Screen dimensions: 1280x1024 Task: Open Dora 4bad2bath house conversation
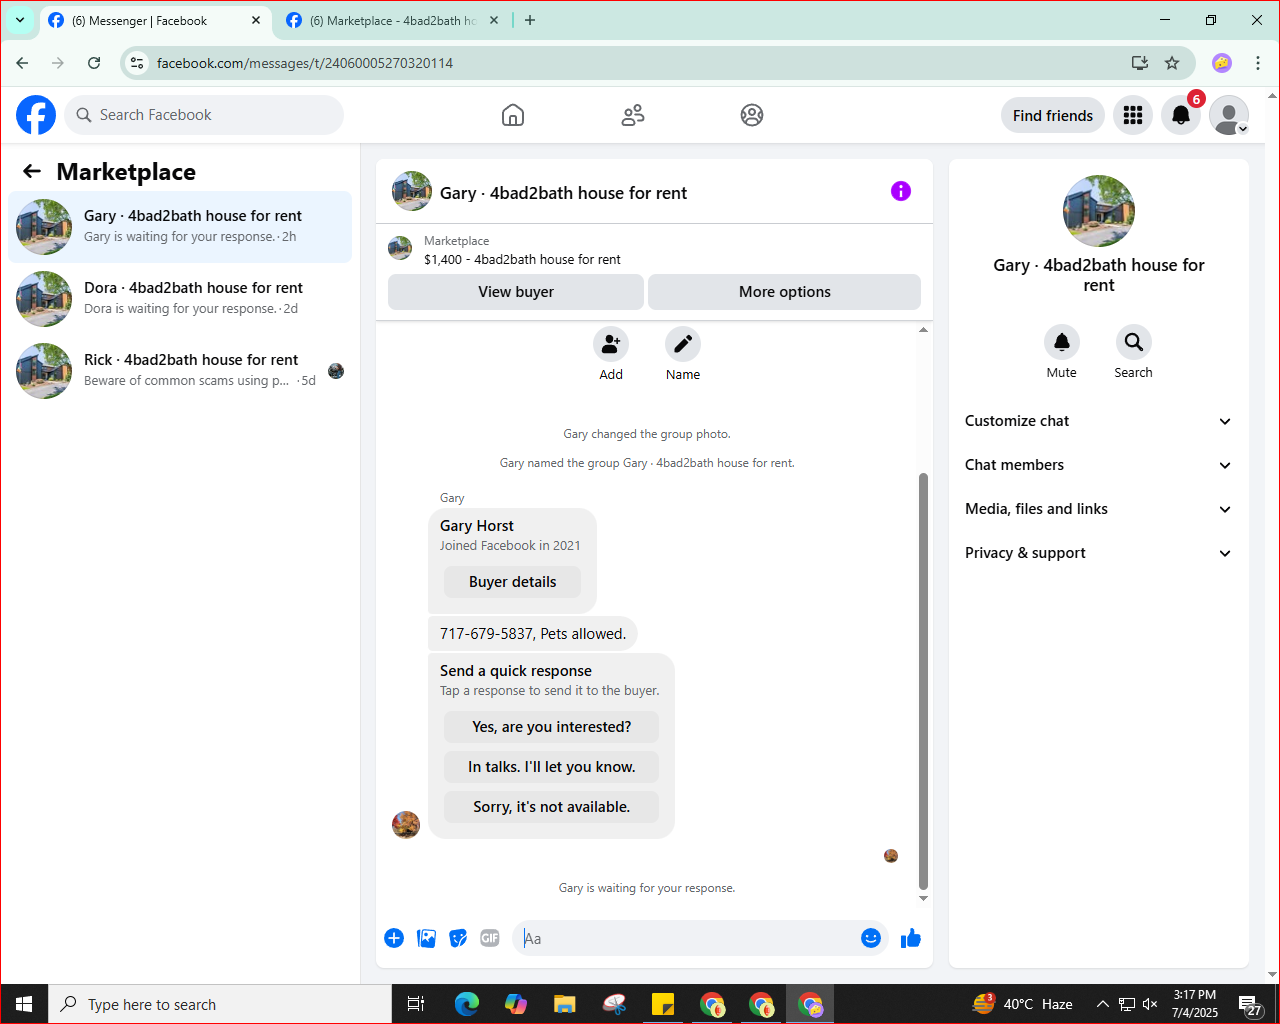[180, 299]
